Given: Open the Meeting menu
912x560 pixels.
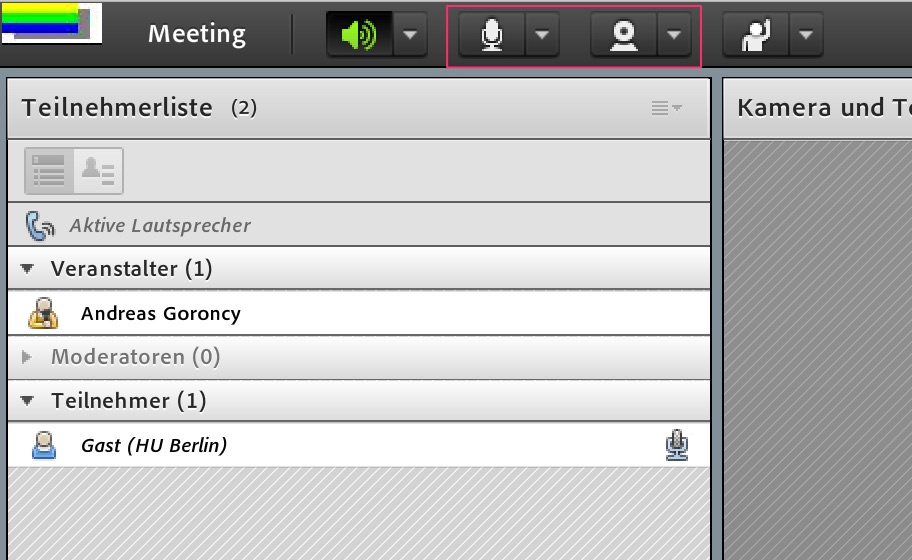Looking at the screenshot, I should point(197,34).
